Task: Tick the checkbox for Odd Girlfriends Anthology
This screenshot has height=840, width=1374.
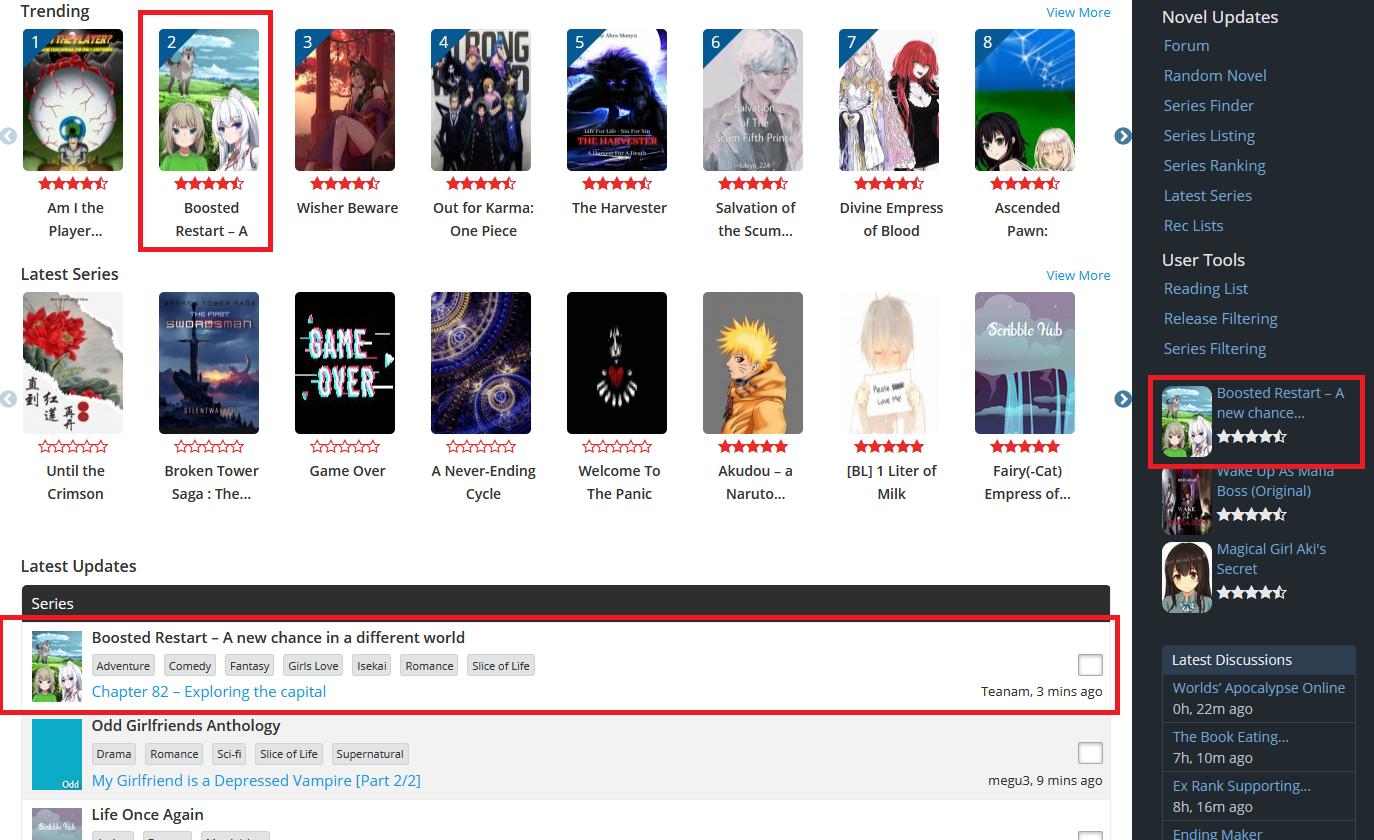Action: [x=1090, y=753]
